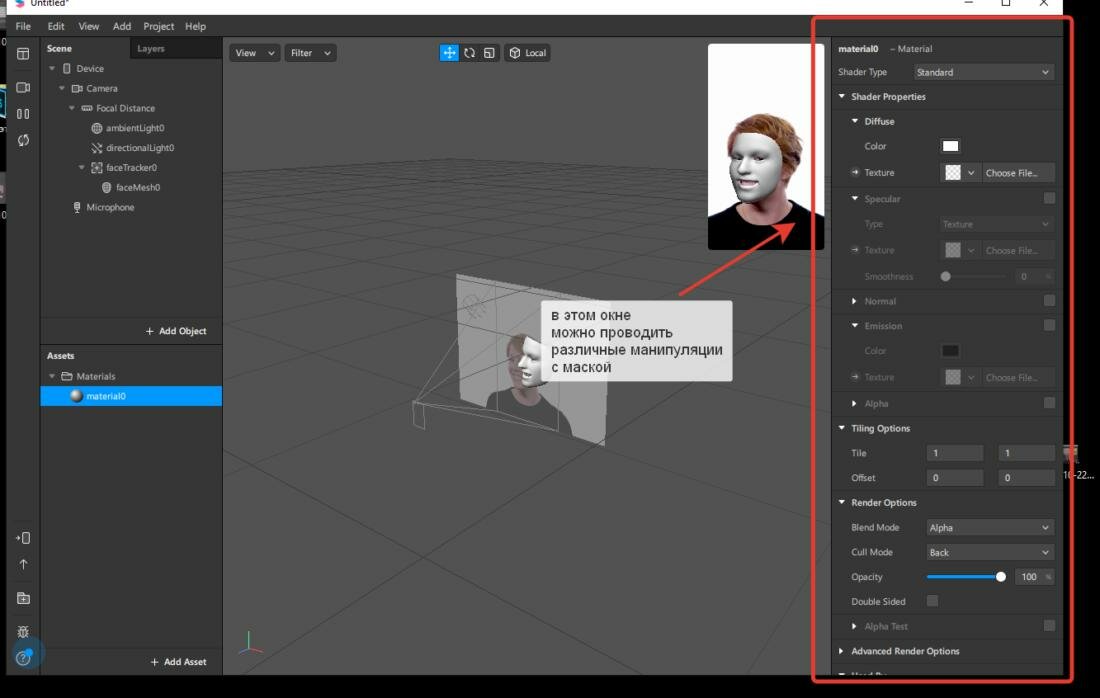Viewport: 1100px width, 698px height.
Task: Enable the Emission checkbox
Action: (x=1049, y=325)
